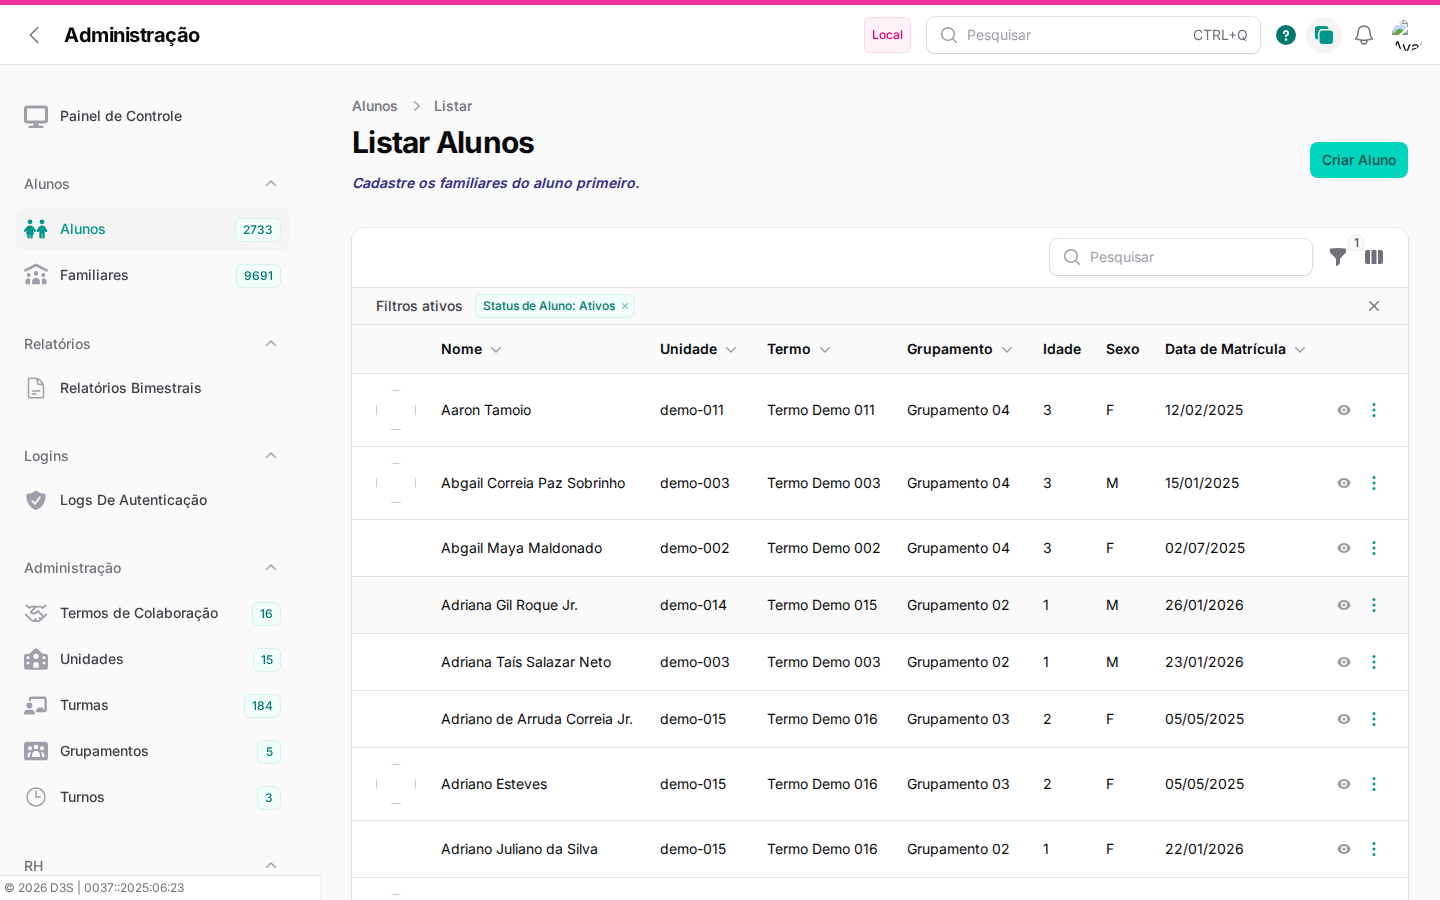Open actions menu for Aaron Tamoio

tap(1374, 410)
